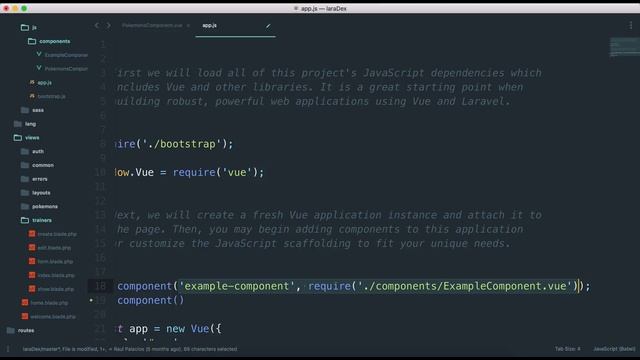Click the component() call on line 19
This screenshot has height=360, width=640.
[151, 300]
